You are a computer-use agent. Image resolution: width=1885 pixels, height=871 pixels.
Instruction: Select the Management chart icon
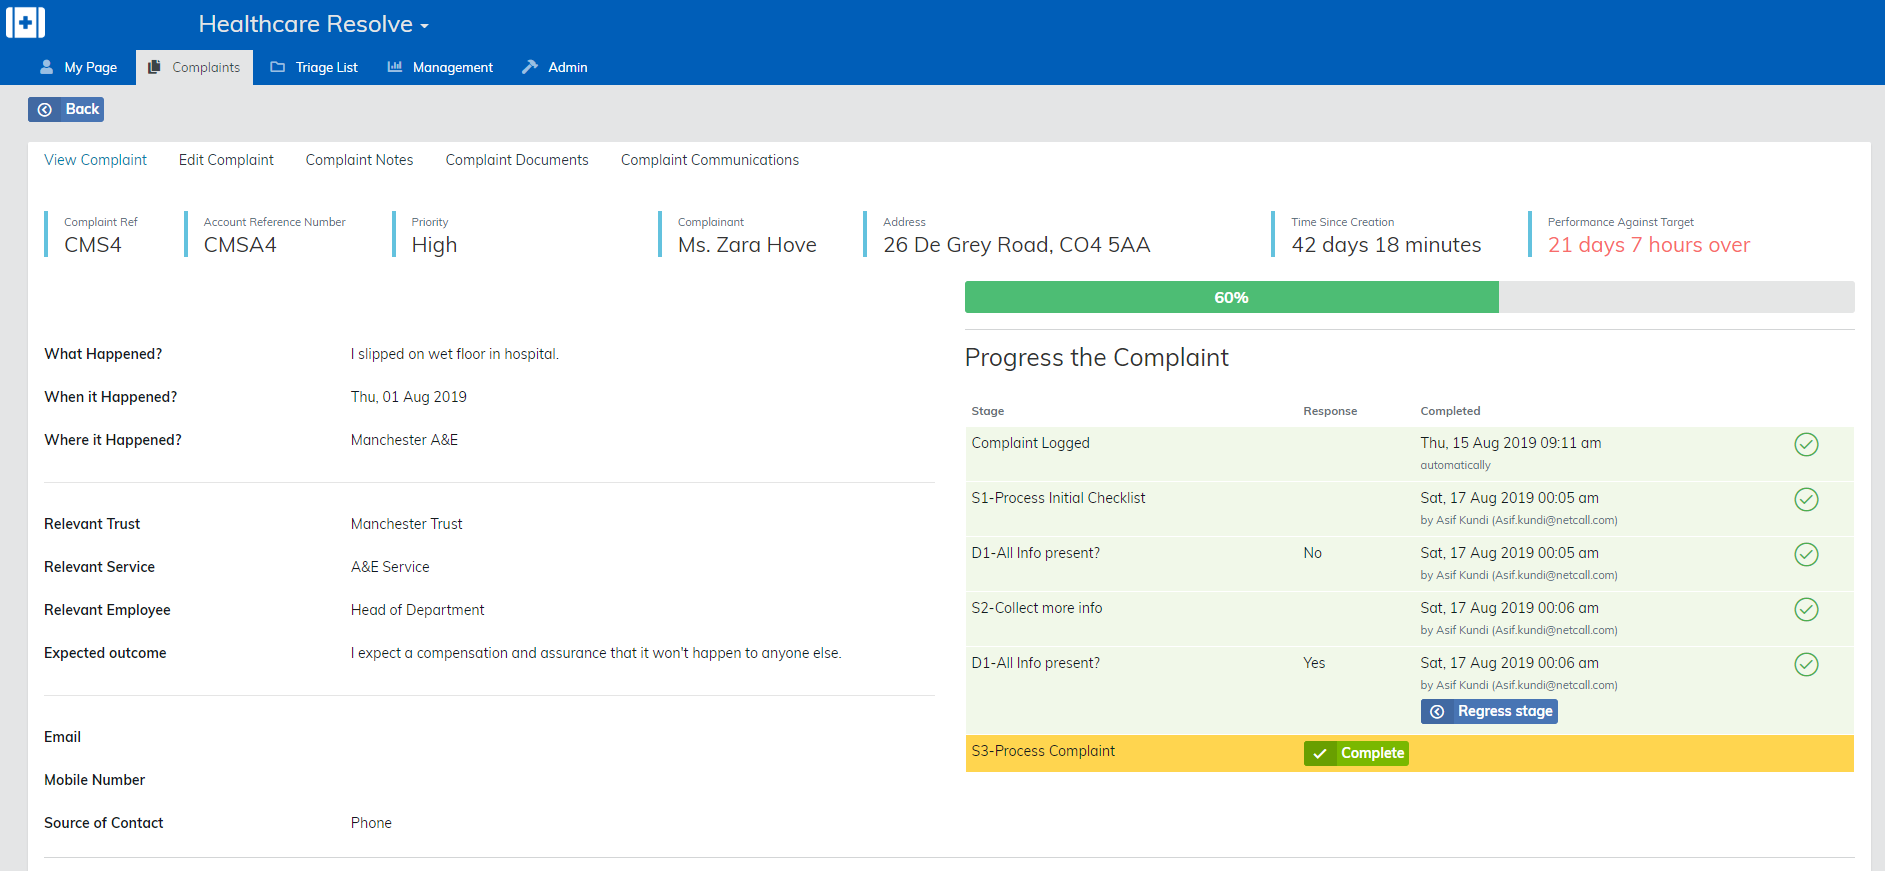395,67
